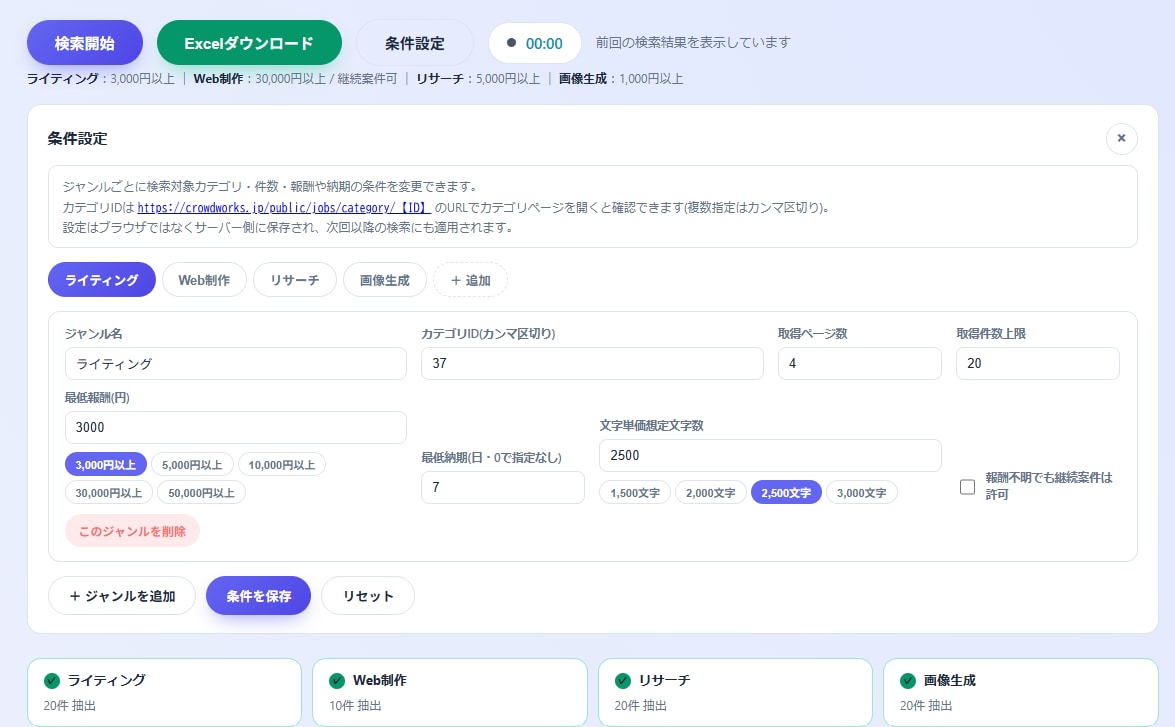1175x727 pixels.
Task: Focus the 文字単価想定文字数 field showing 2500
Action: click(x=770, y=455)
